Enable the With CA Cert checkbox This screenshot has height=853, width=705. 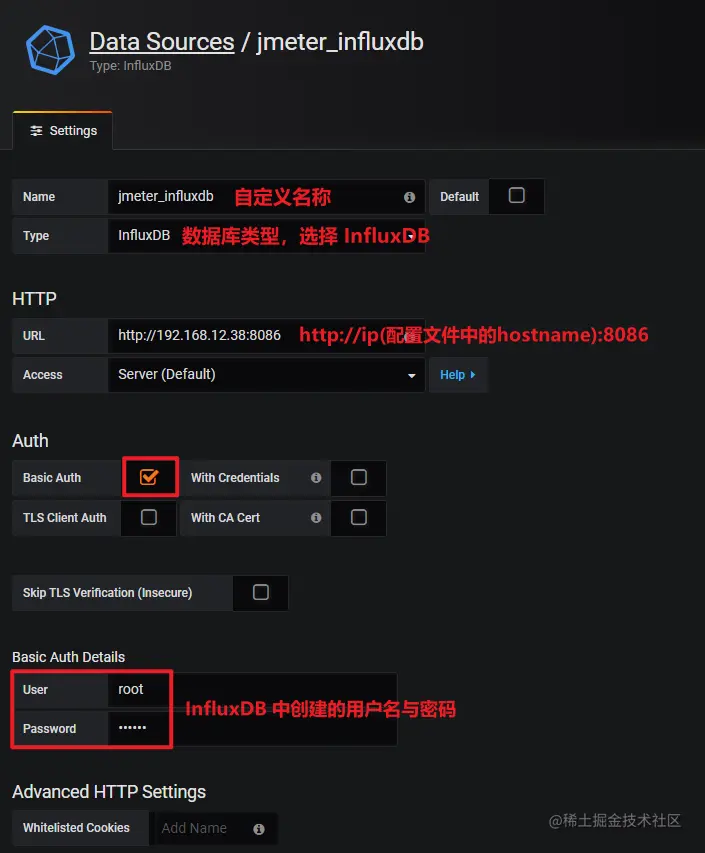pyautogui.click(x=359, y=517)
